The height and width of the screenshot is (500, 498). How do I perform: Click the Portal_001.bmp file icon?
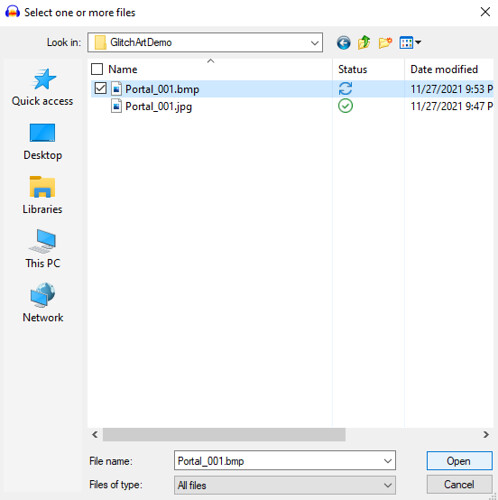(x=116, y=89)
